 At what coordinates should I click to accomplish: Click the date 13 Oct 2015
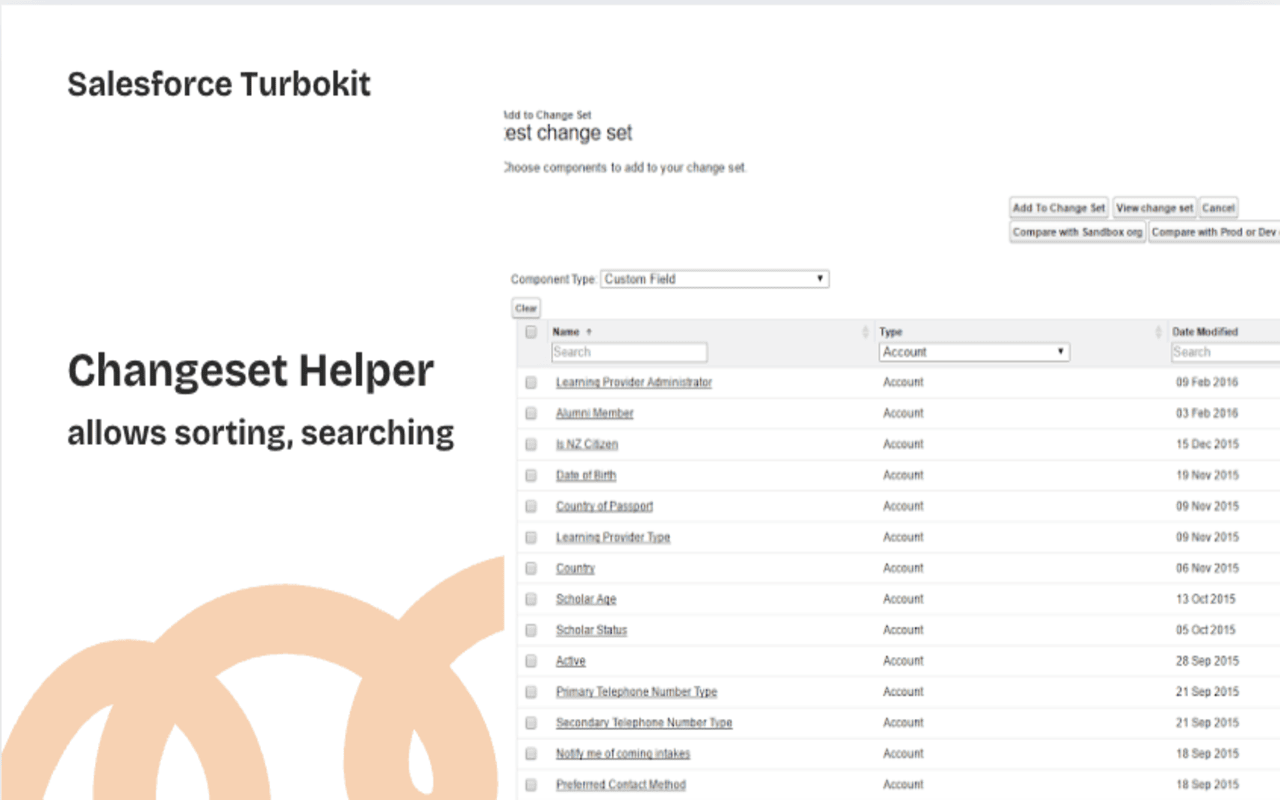[1205, 600]
